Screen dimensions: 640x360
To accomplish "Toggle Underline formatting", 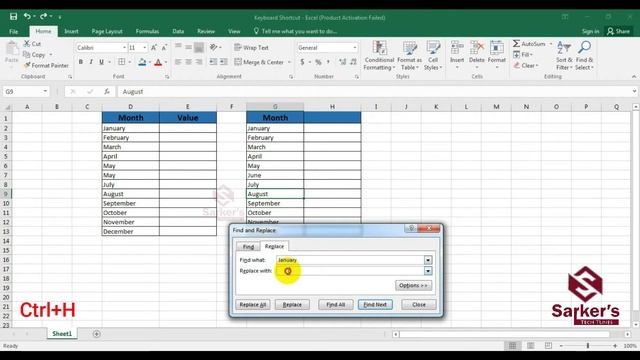I will (x=101, y=62).
